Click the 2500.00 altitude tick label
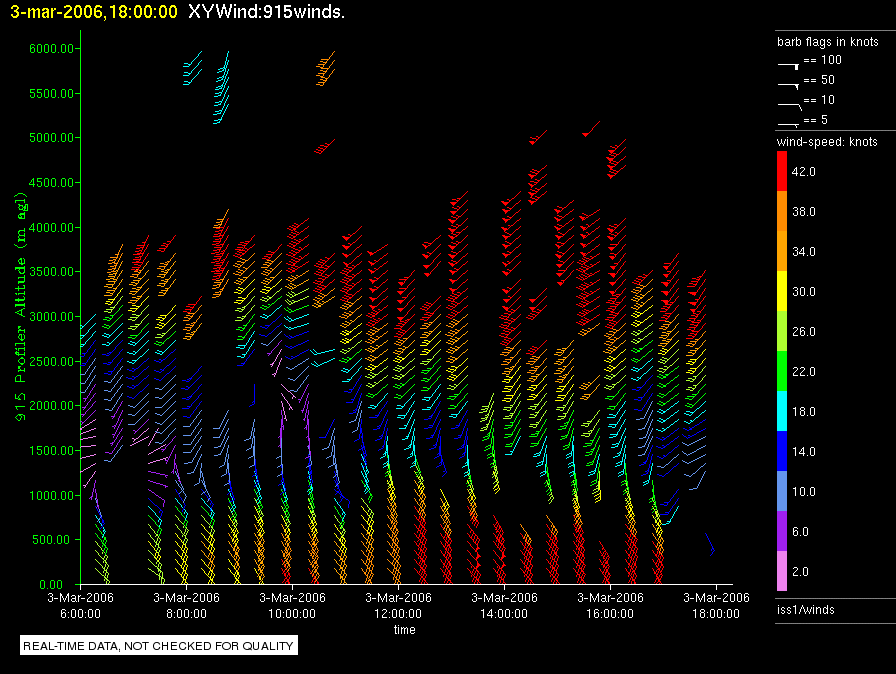 51,361
